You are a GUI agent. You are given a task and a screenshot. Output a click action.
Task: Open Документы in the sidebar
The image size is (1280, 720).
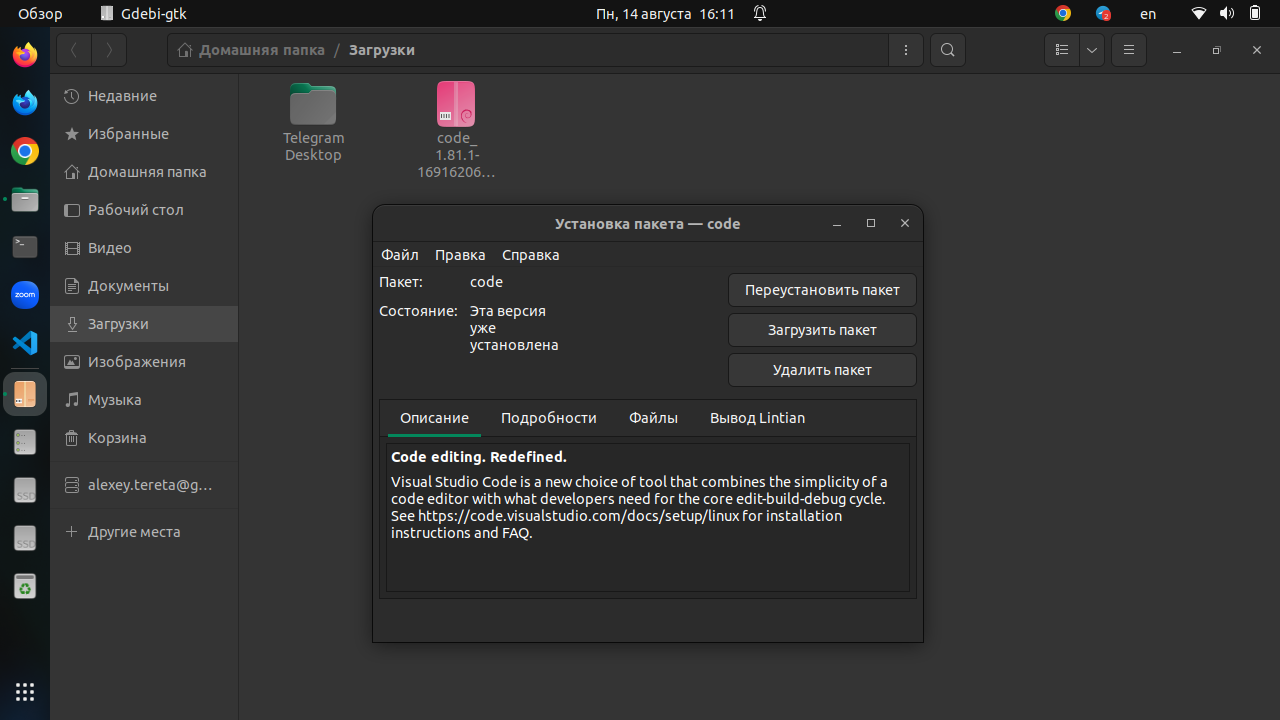[x=144, y=286]
